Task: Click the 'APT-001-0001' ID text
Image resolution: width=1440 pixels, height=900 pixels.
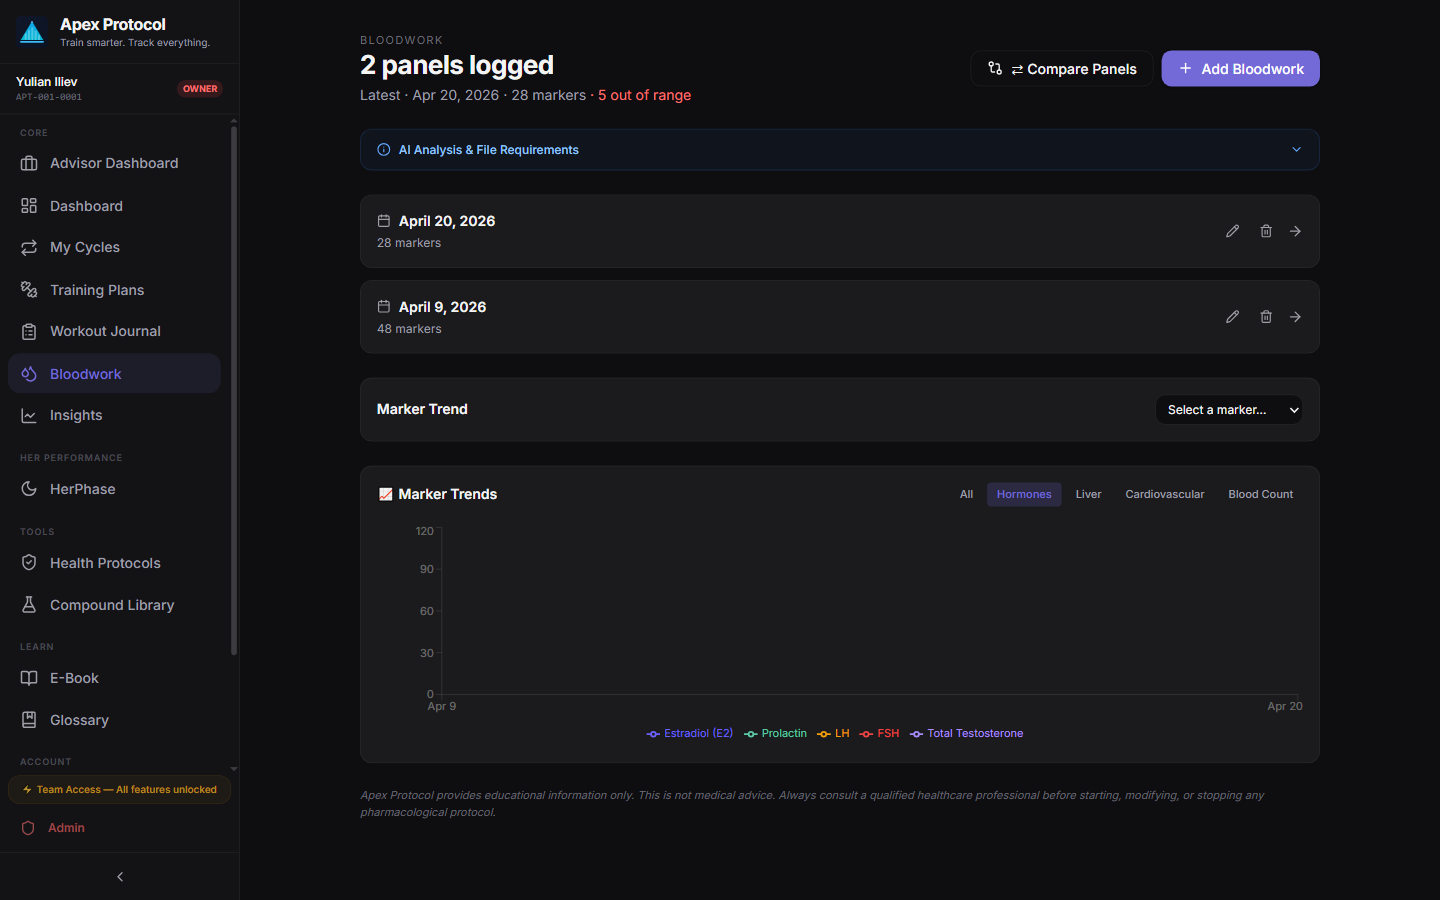Action: (x=49, y=97)
